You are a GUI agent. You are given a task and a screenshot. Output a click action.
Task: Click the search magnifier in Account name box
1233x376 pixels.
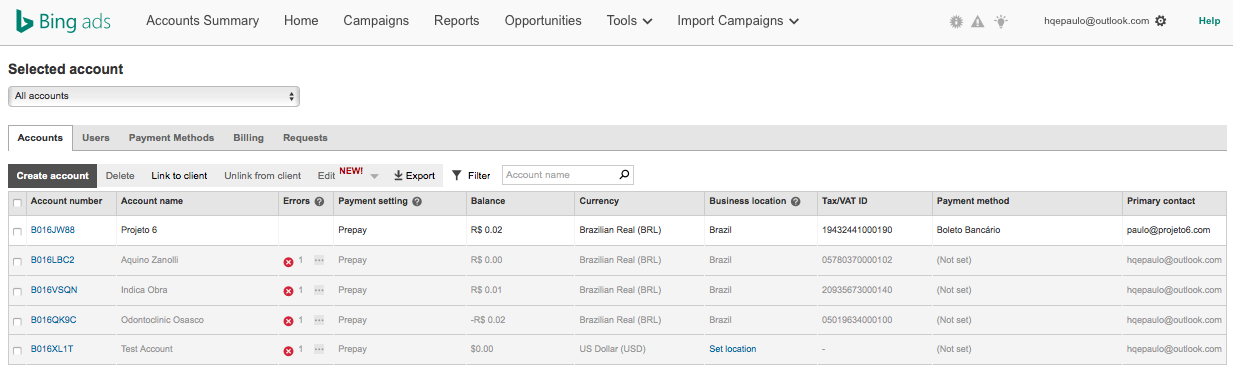tap(625, 175)
